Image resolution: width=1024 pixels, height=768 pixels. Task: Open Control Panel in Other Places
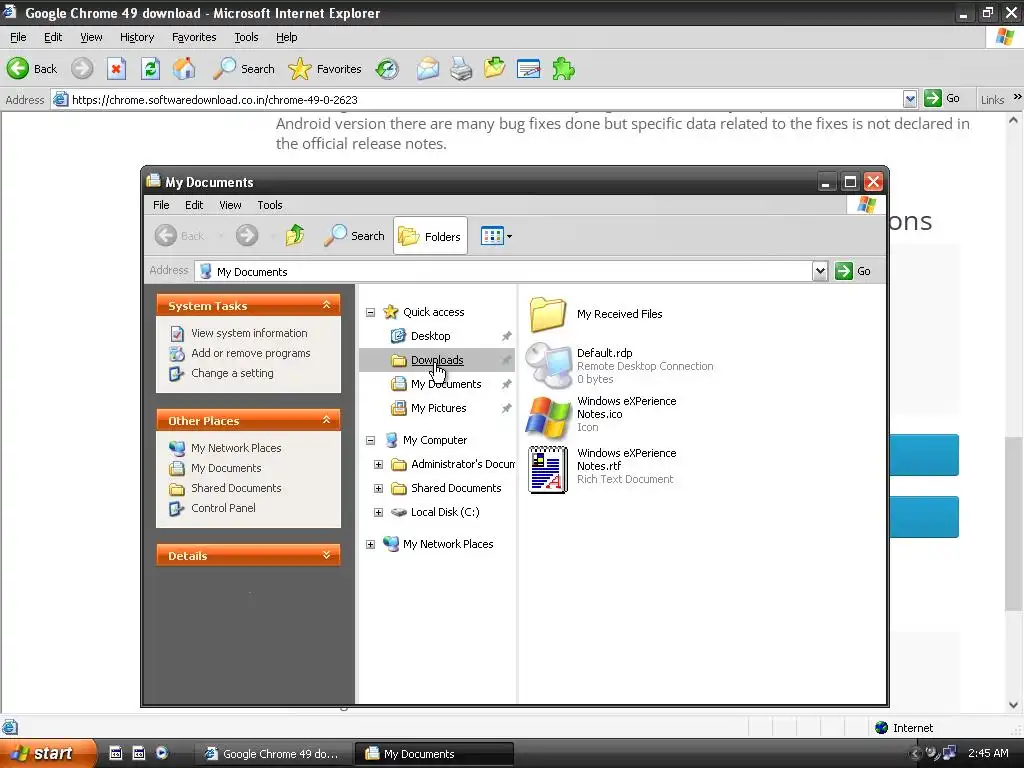pos(223,508)
